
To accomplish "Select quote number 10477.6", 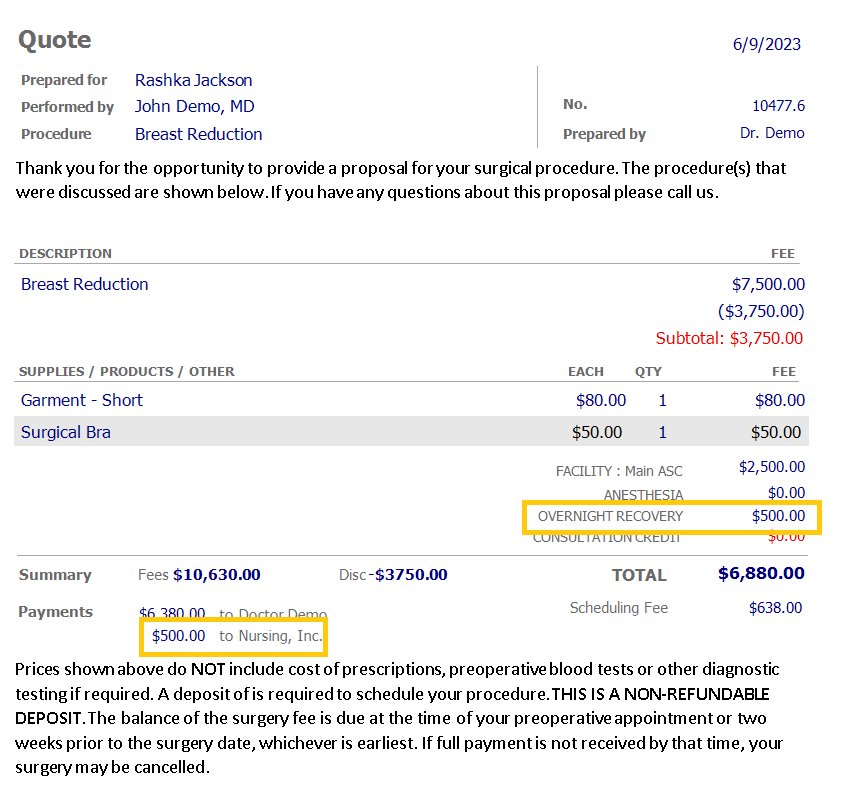I will click(778, 106).
